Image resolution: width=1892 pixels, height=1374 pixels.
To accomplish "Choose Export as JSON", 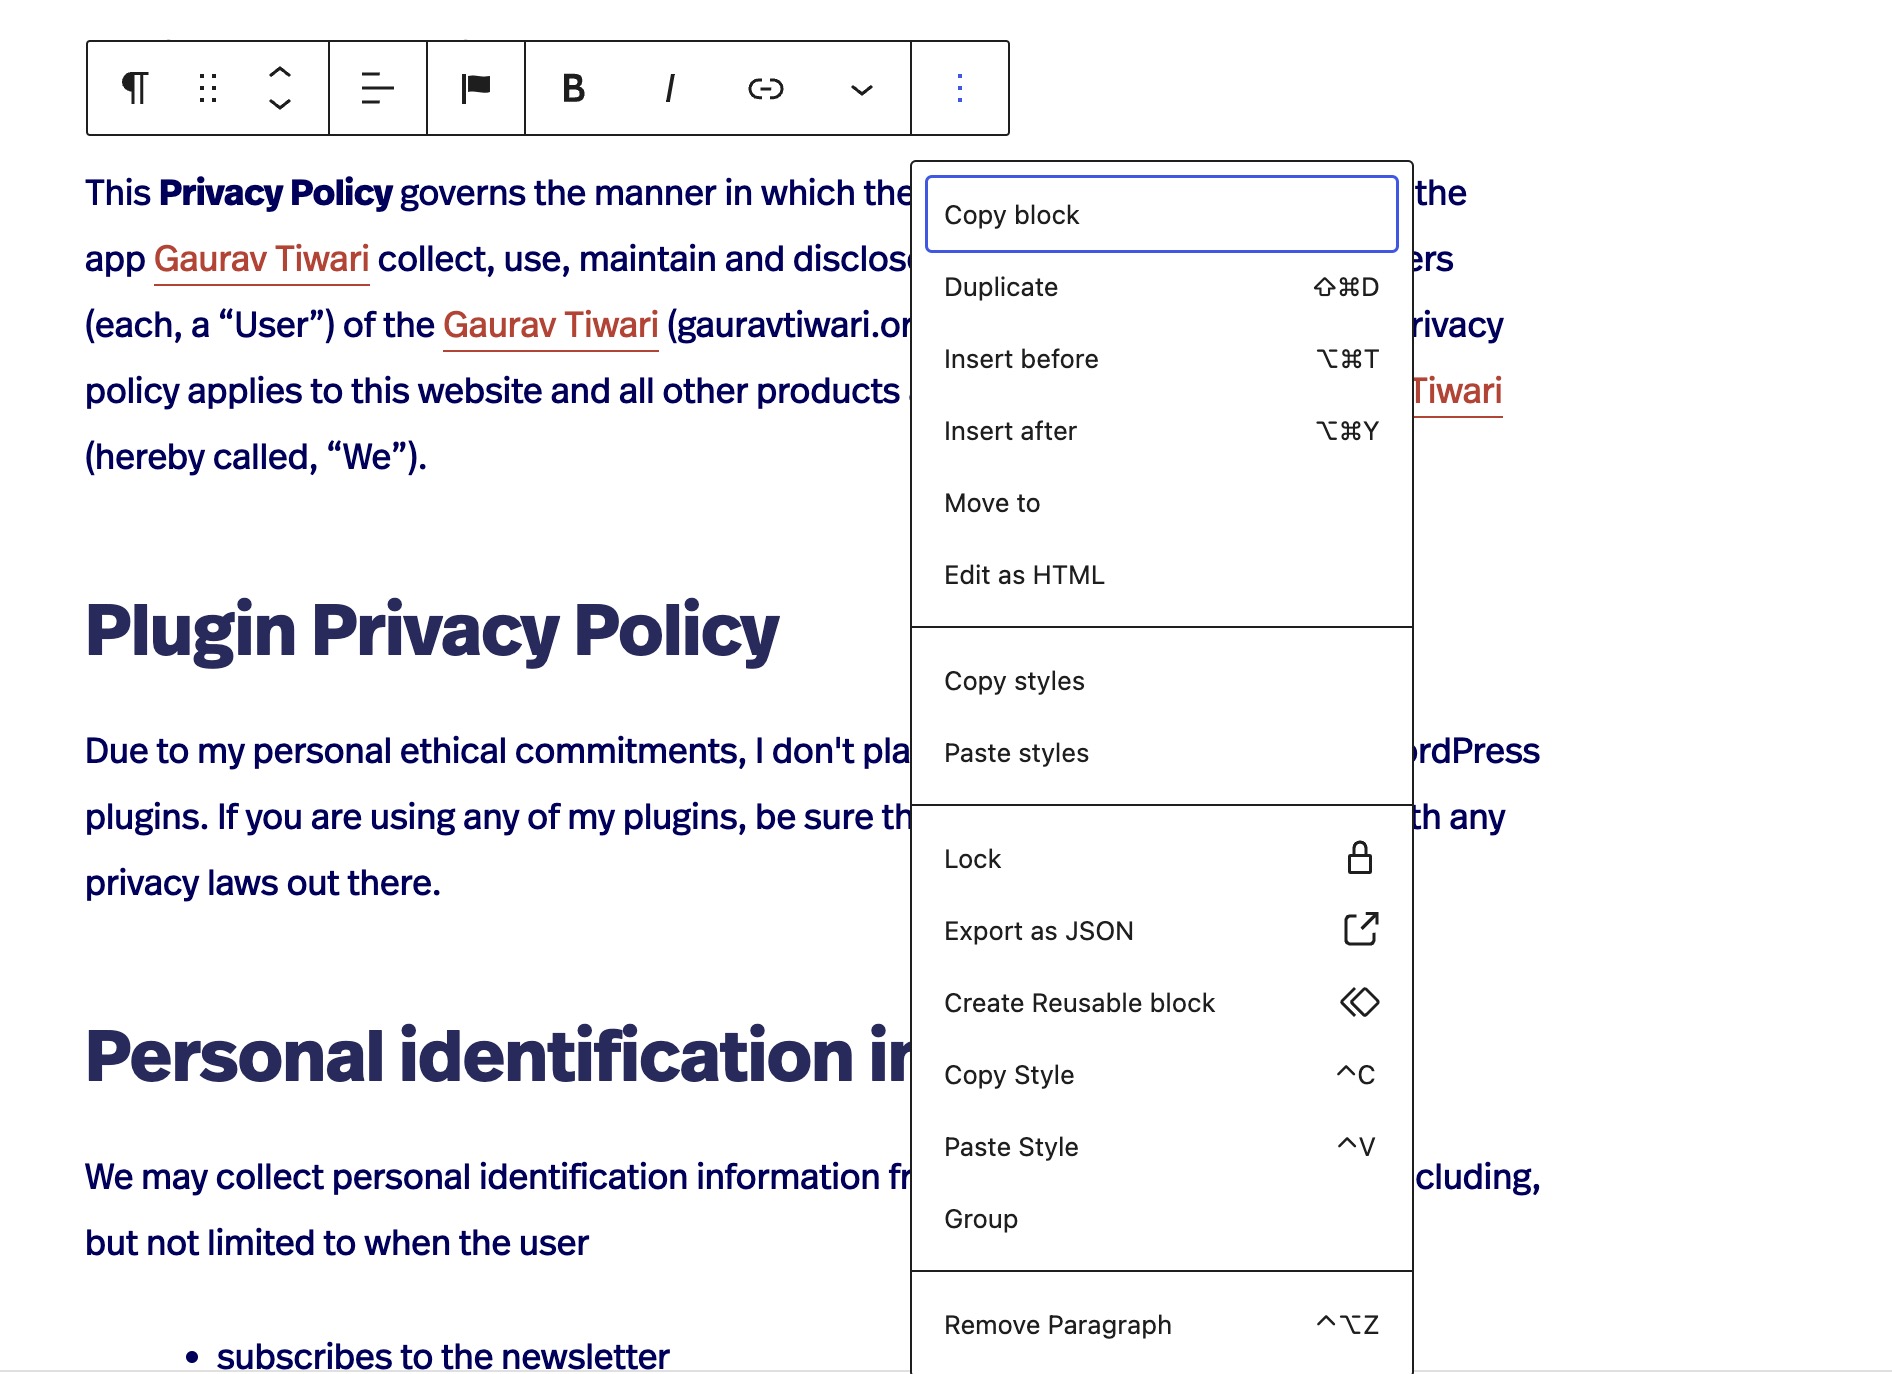I will point(1162,931).
